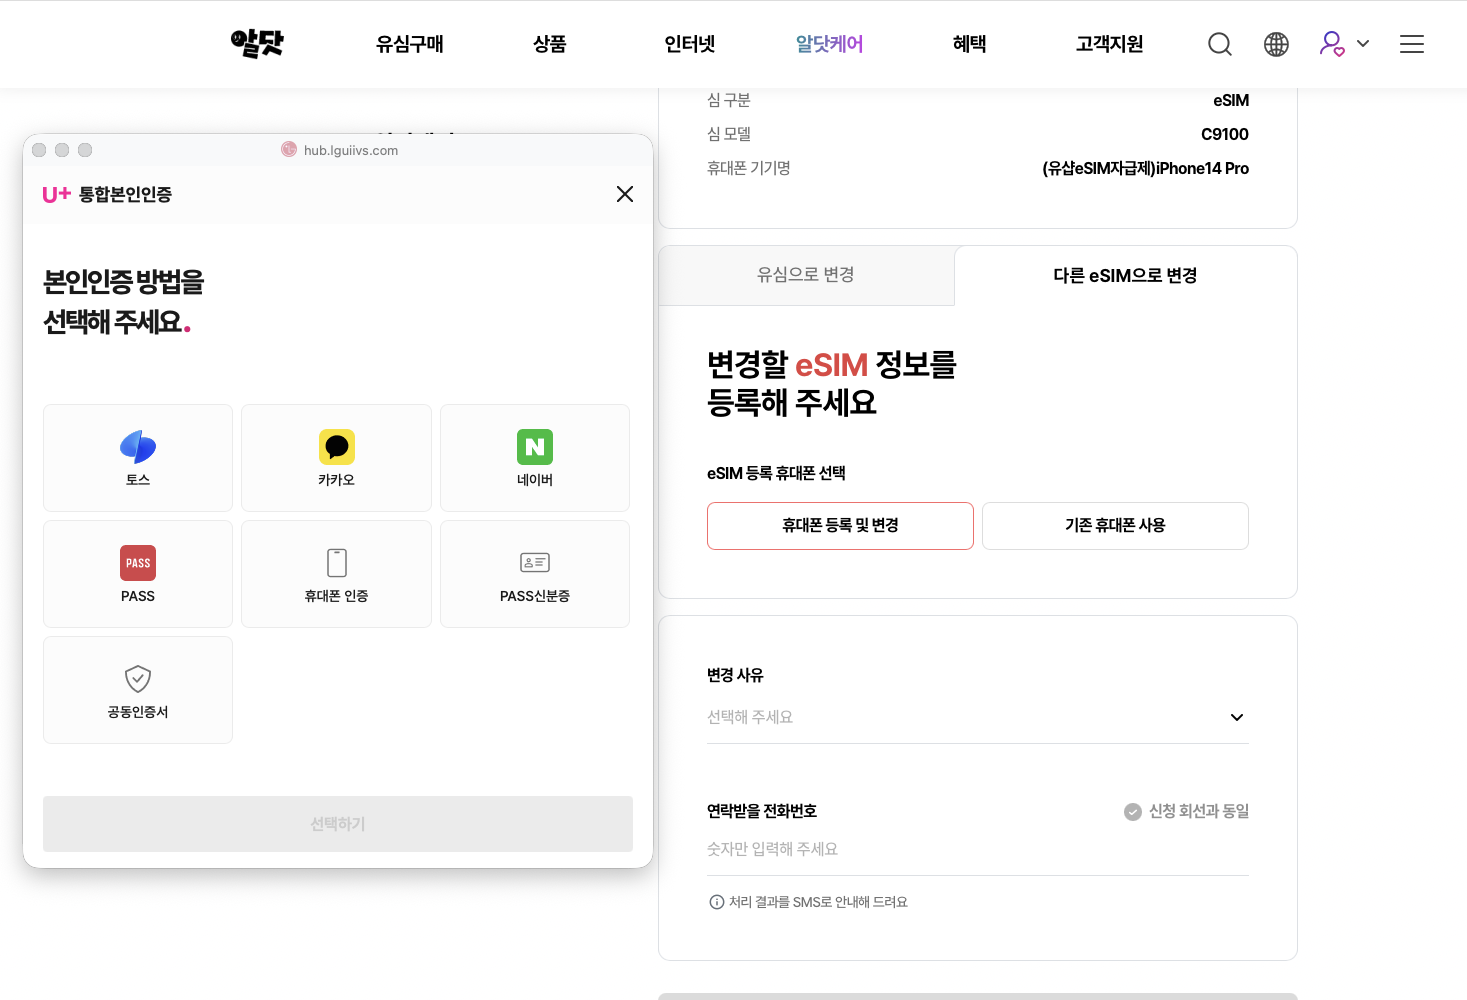This screenshot has width=1467, height=1000.
Task: Click the 처리 결과를 SMS로 안내해 드려요 notice
Action: tap(818, 902)
